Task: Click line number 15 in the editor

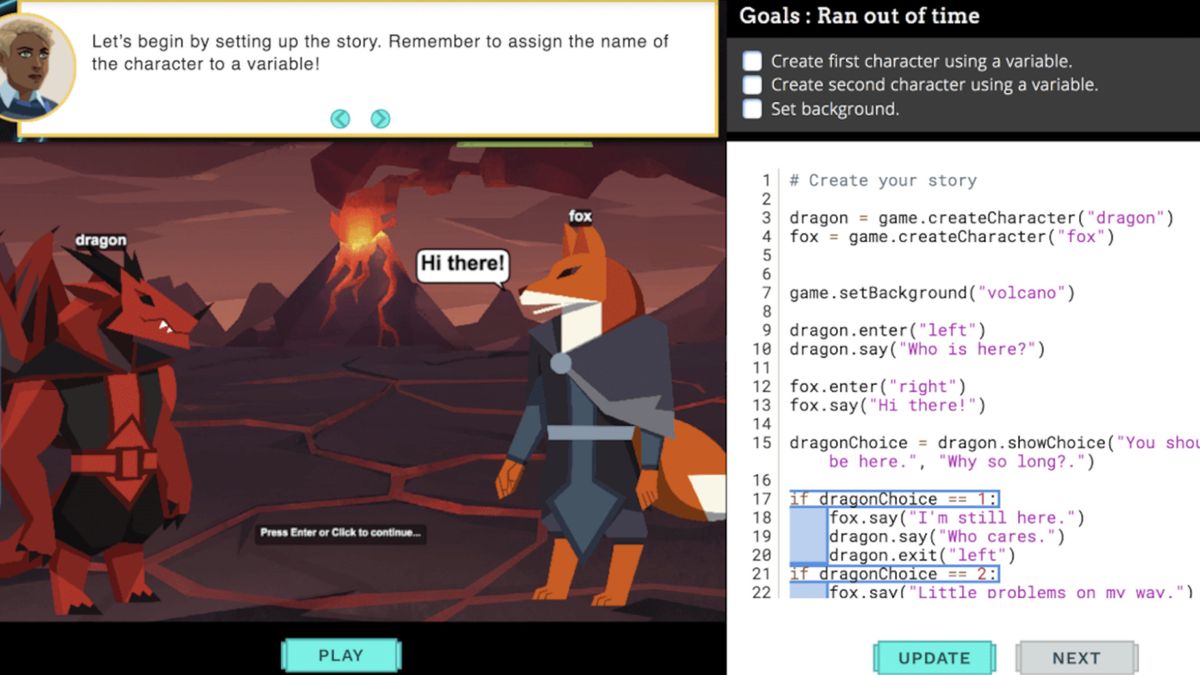Action: [762, 442]
